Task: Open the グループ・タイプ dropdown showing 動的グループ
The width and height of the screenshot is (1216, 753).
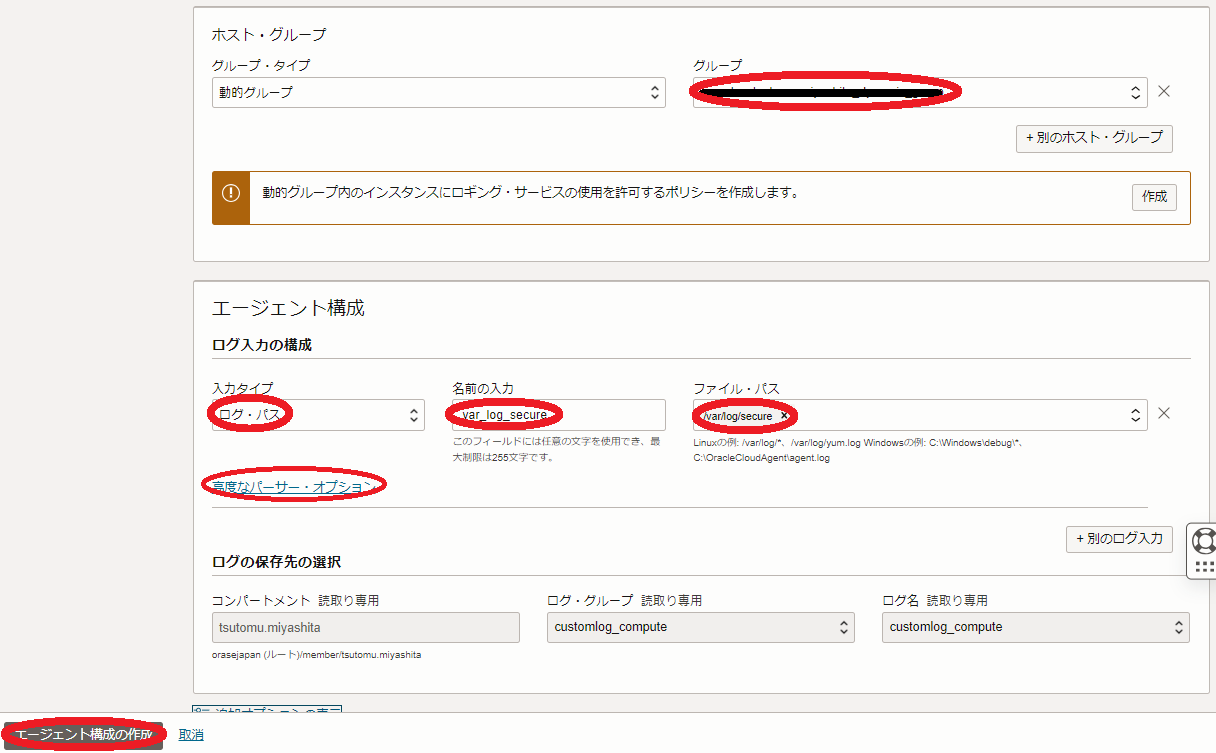Action: (x=438, y=92)
